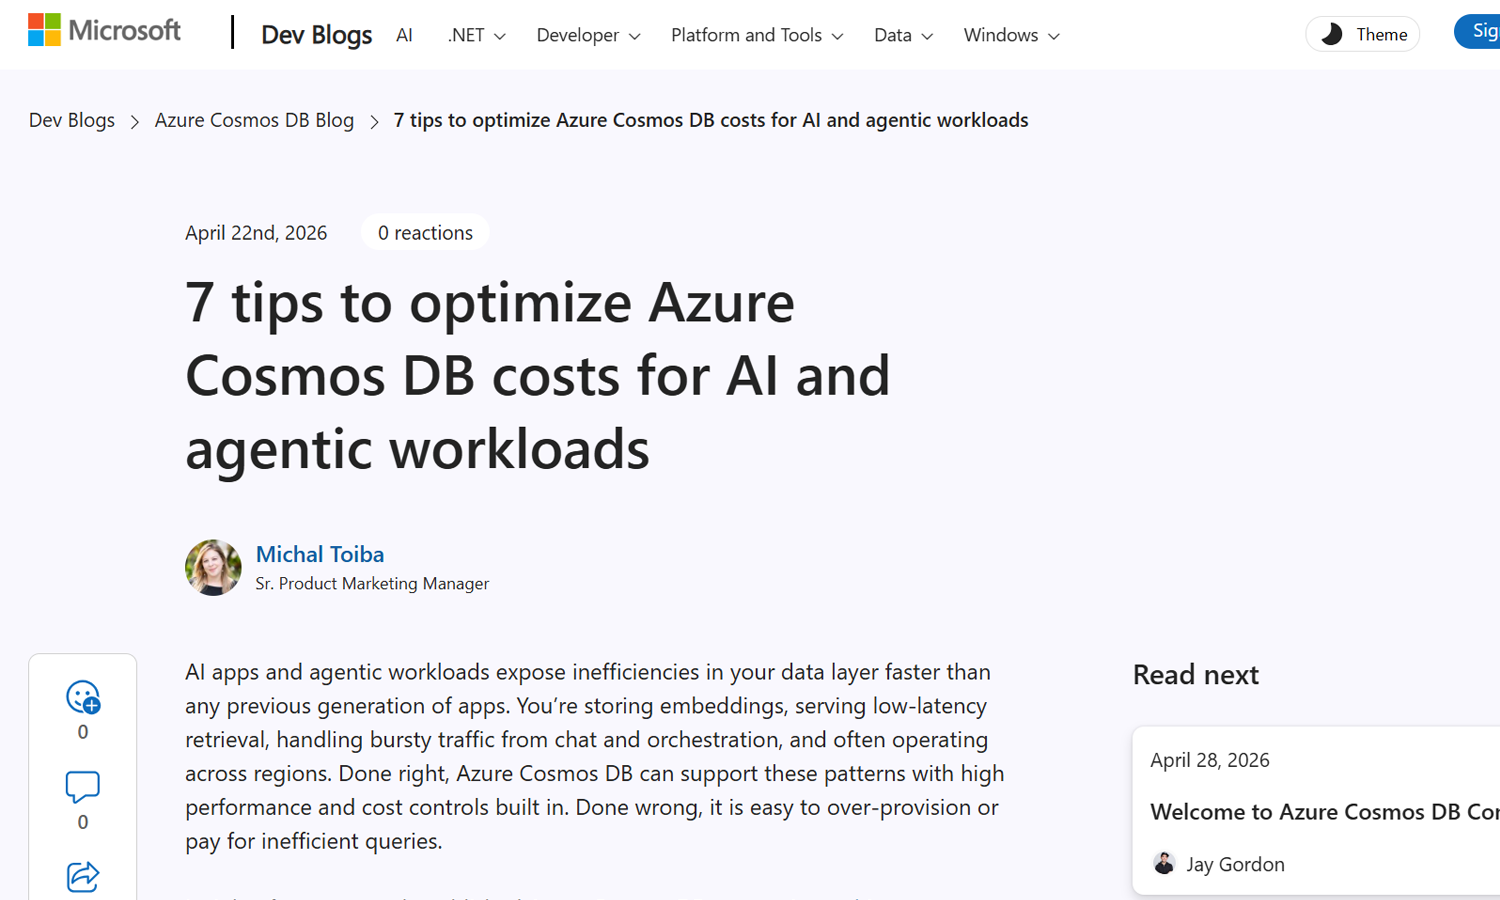Open the Michal Toiba author link
1500x900 pixels.
320,554
